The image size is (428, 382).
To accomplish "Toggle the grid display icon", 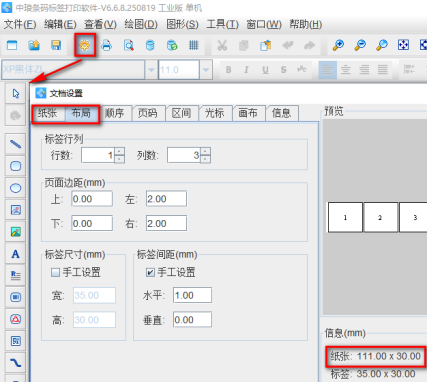I will 194,45.
